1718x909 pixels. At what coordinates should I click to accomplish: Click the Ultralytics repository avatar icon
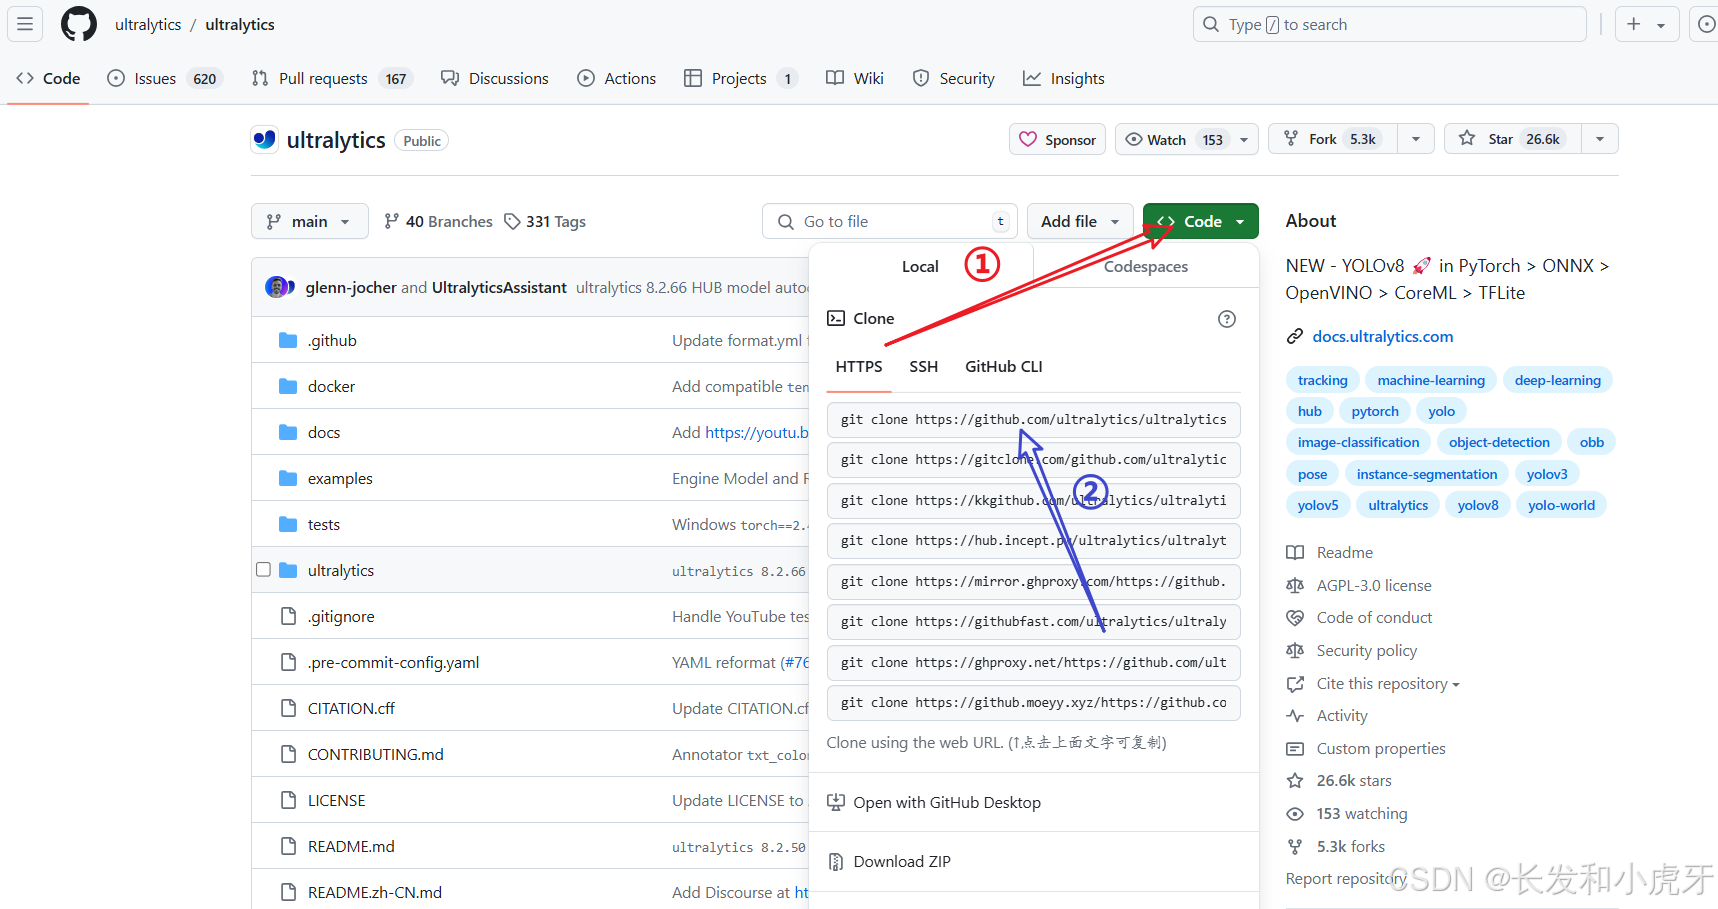pyautogui.click(x=264, y=140)
